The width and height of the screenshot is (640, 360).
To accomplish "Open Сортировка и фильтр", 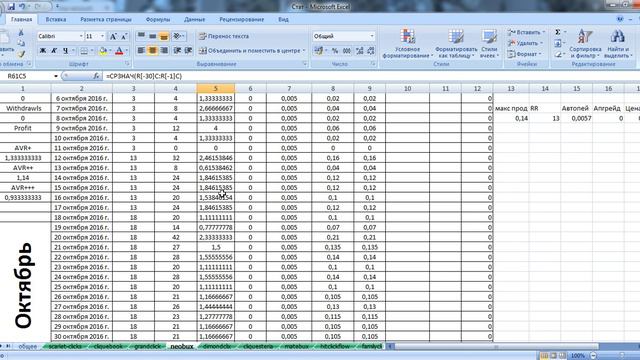I will tap(585, 44).
